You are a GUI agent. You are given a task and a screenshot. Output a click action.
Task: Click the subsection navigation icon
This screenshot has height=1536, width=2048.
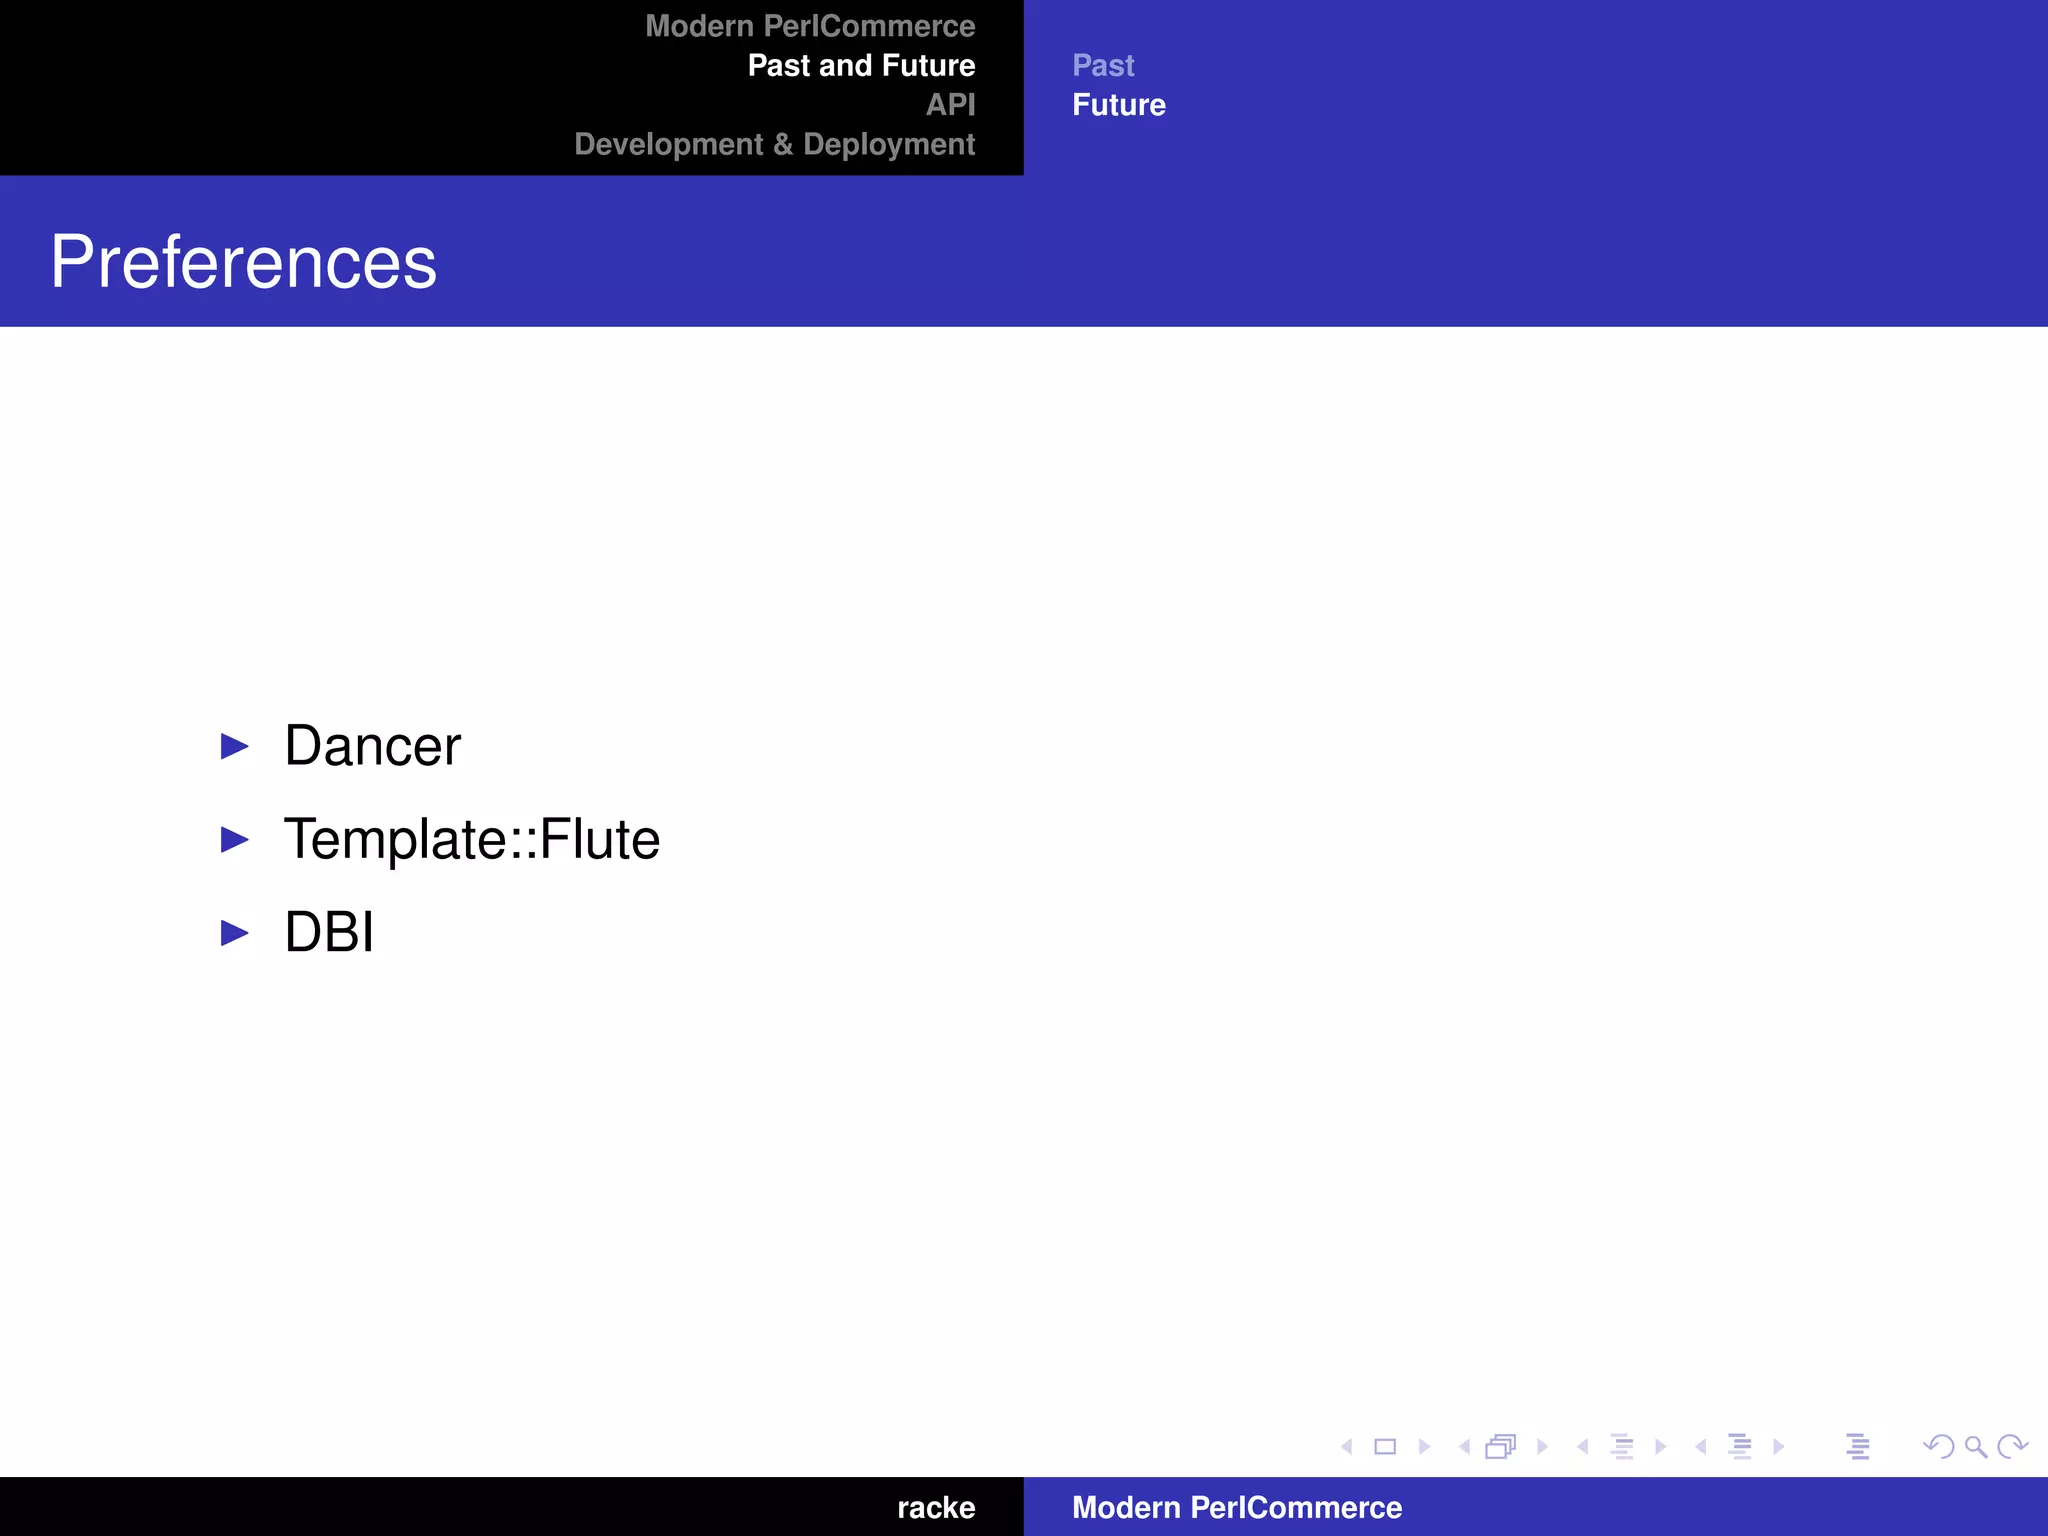point(1622,1446)
